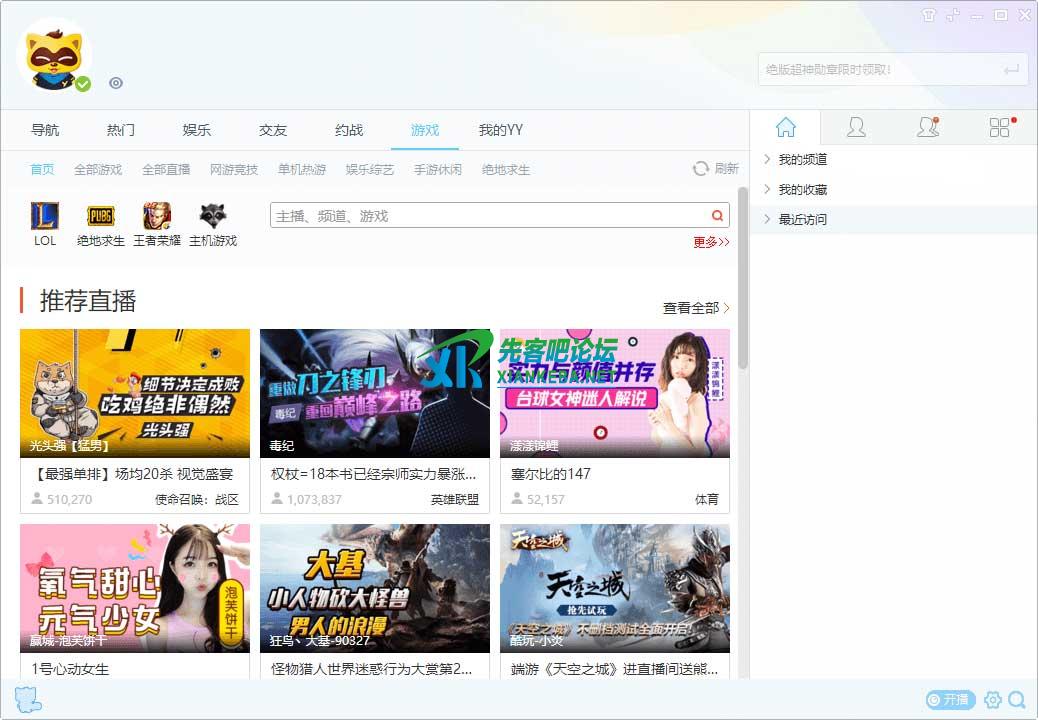Viewport: 1038px width, 720px height.
Task: Open the 王者荣耀 game icon
Action: [157, 217]
